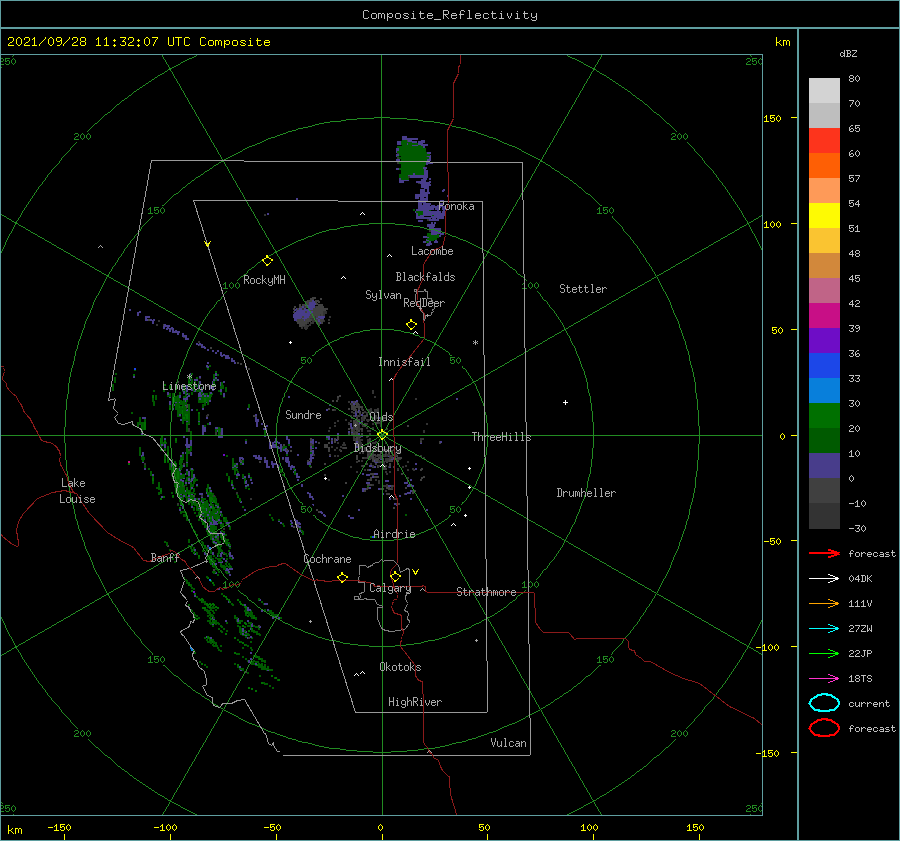Viewport: 900px width, 841px height.
Task: Click yellow diamond marker near Cochrane
Action: tap(342, 578)
